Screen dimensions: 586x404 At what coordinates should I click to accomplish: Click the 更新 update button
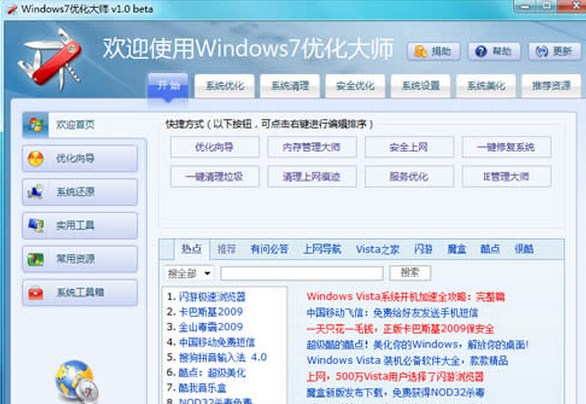click(555, 51)
